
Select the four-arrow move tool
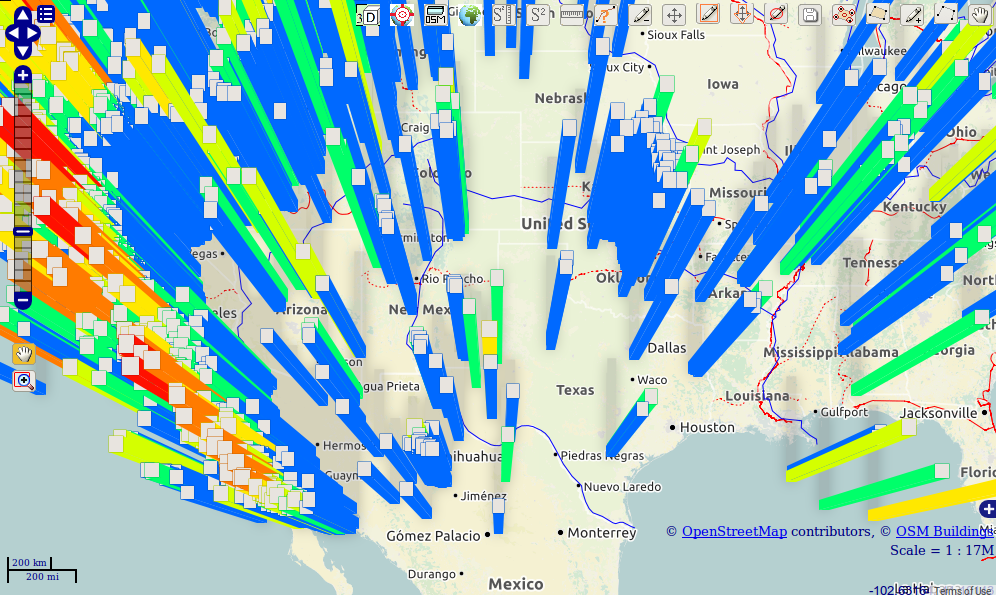click(x=674, y=15)
